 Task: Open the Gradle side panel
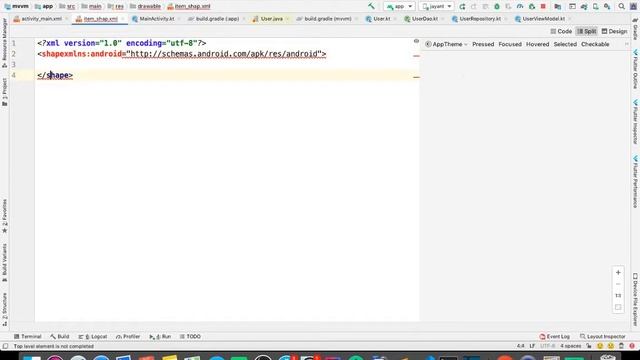pyautogui.click(x=636, y=29)
